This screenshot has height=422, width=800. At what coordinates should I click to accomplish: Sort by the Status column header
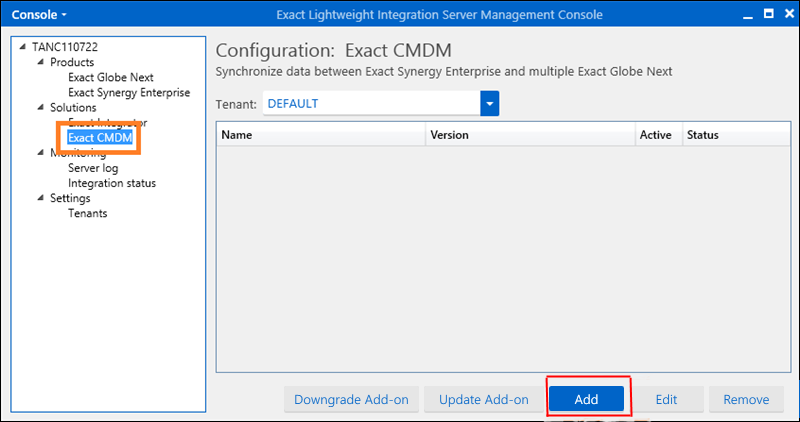point(737,135)
